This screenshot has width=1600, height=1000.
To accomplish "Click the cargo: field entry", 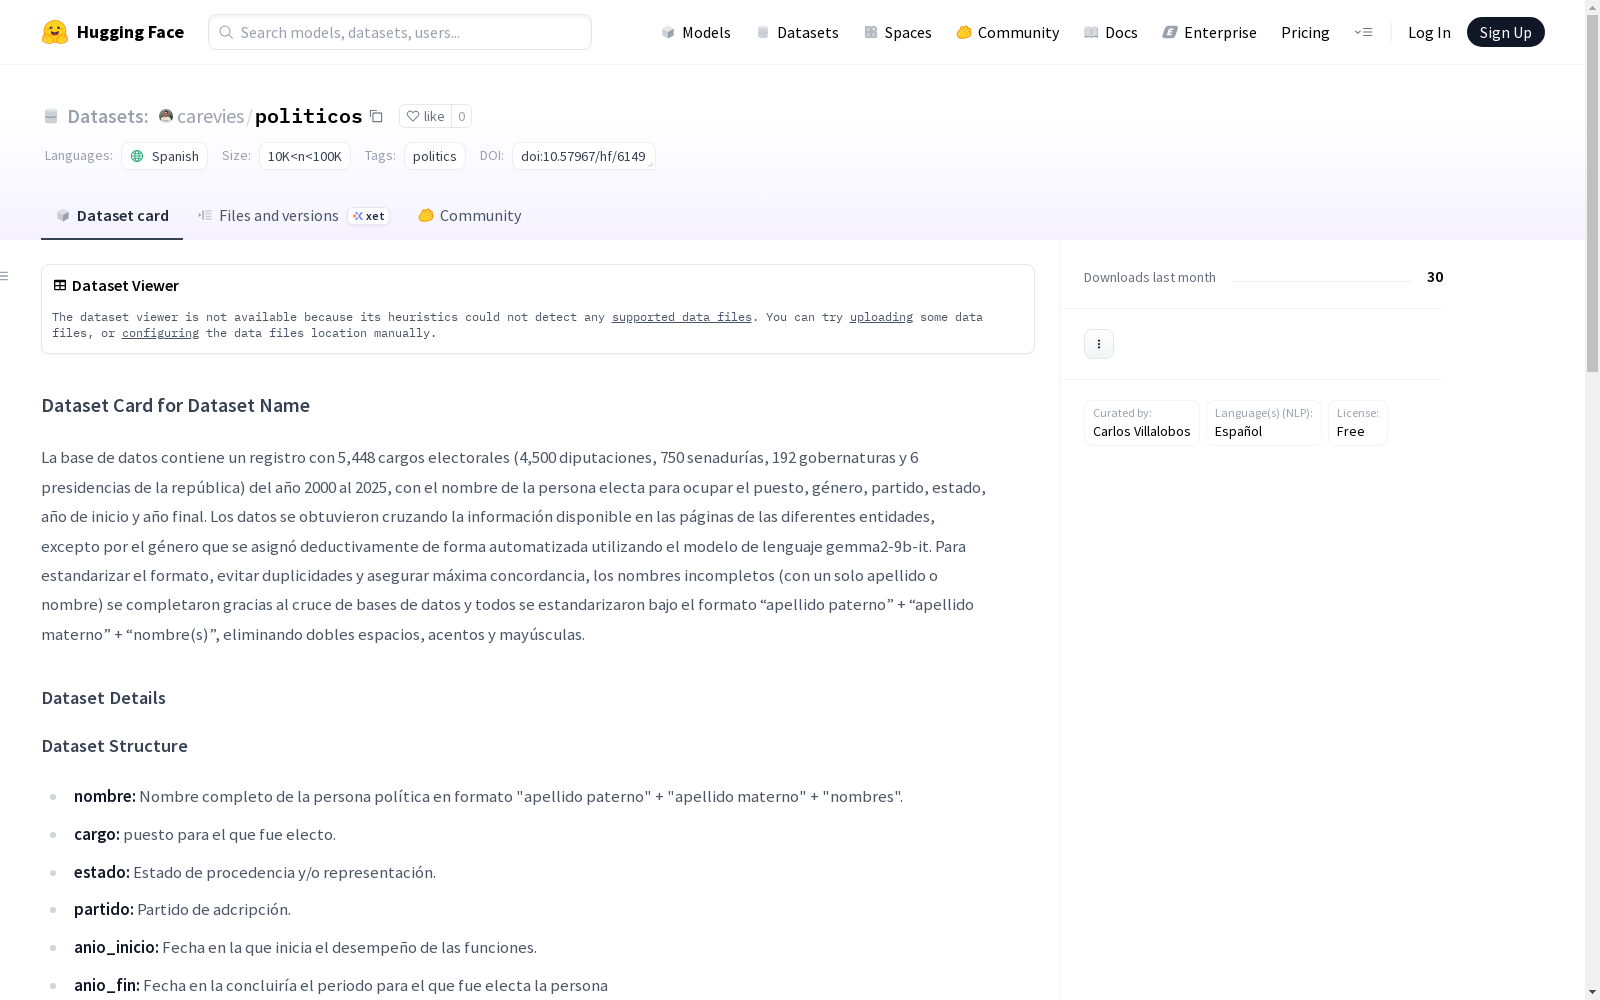I will pyautogui.click(x=205, y=834).
